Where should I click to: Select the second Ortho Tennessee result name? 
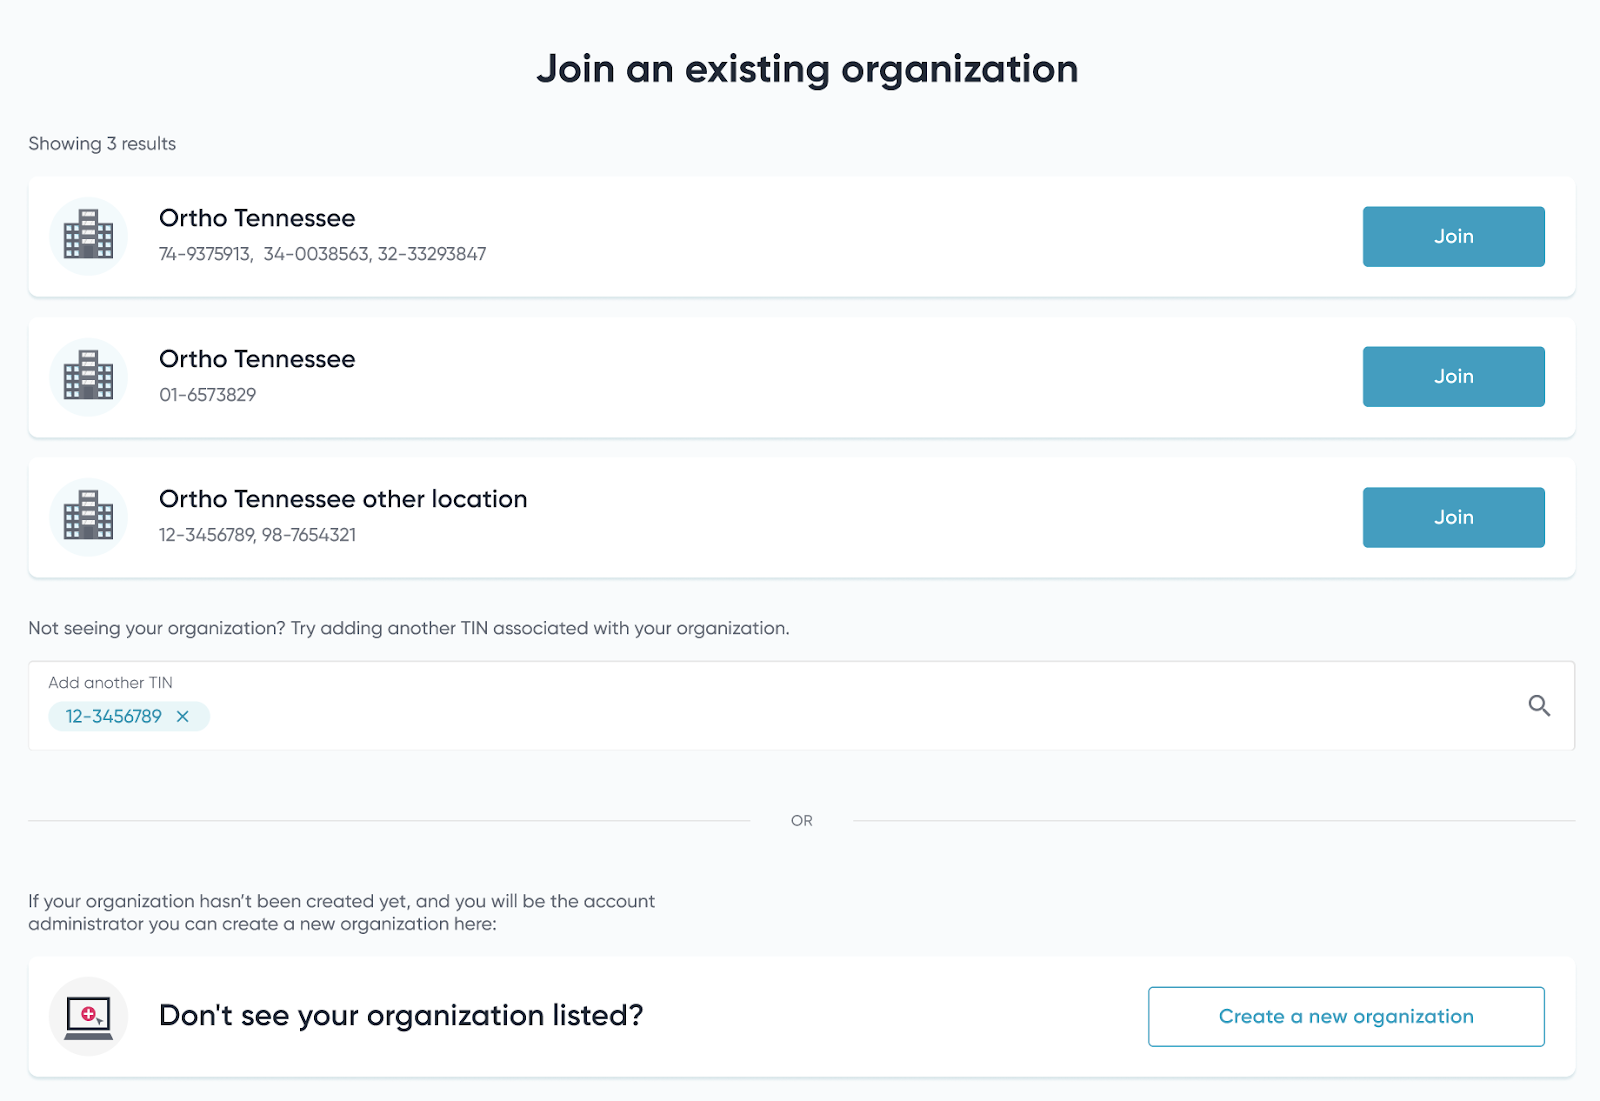pyautogui.click(x=257, y=359)
